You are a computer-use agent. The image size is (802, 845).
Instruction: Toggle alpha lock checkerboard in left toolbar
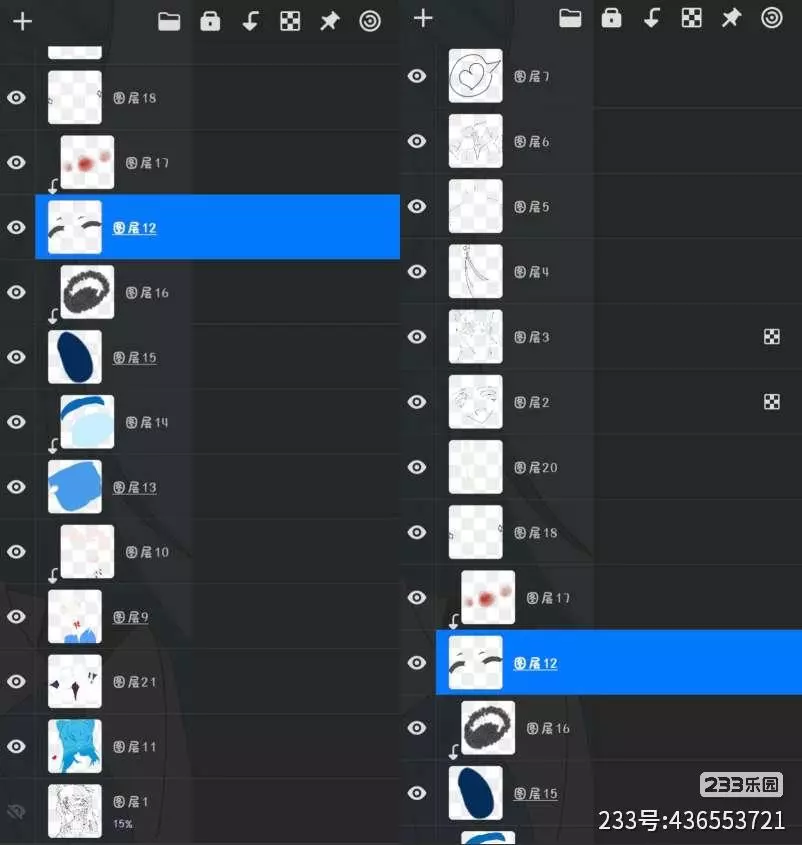click(x=291, y=22)
